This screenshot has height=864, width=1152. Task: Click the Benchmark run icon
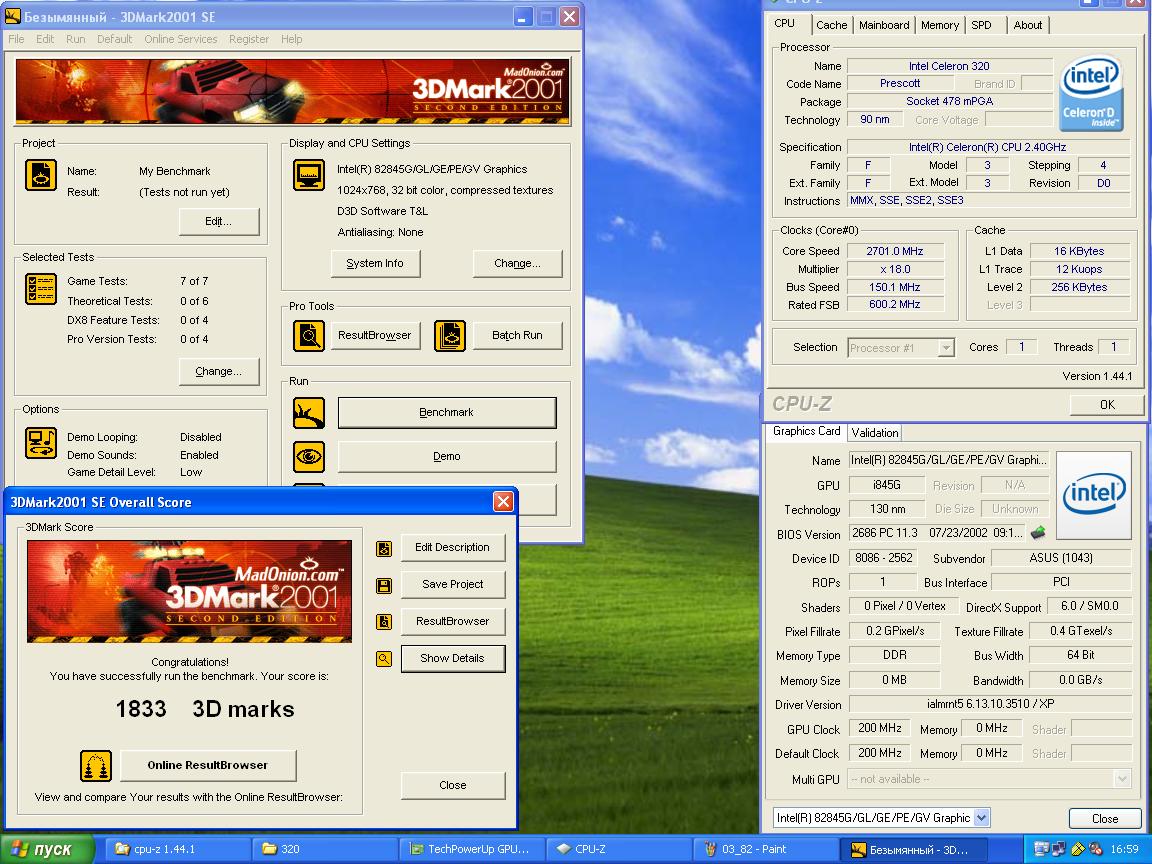pyautogui.click(x=309, y=413)
